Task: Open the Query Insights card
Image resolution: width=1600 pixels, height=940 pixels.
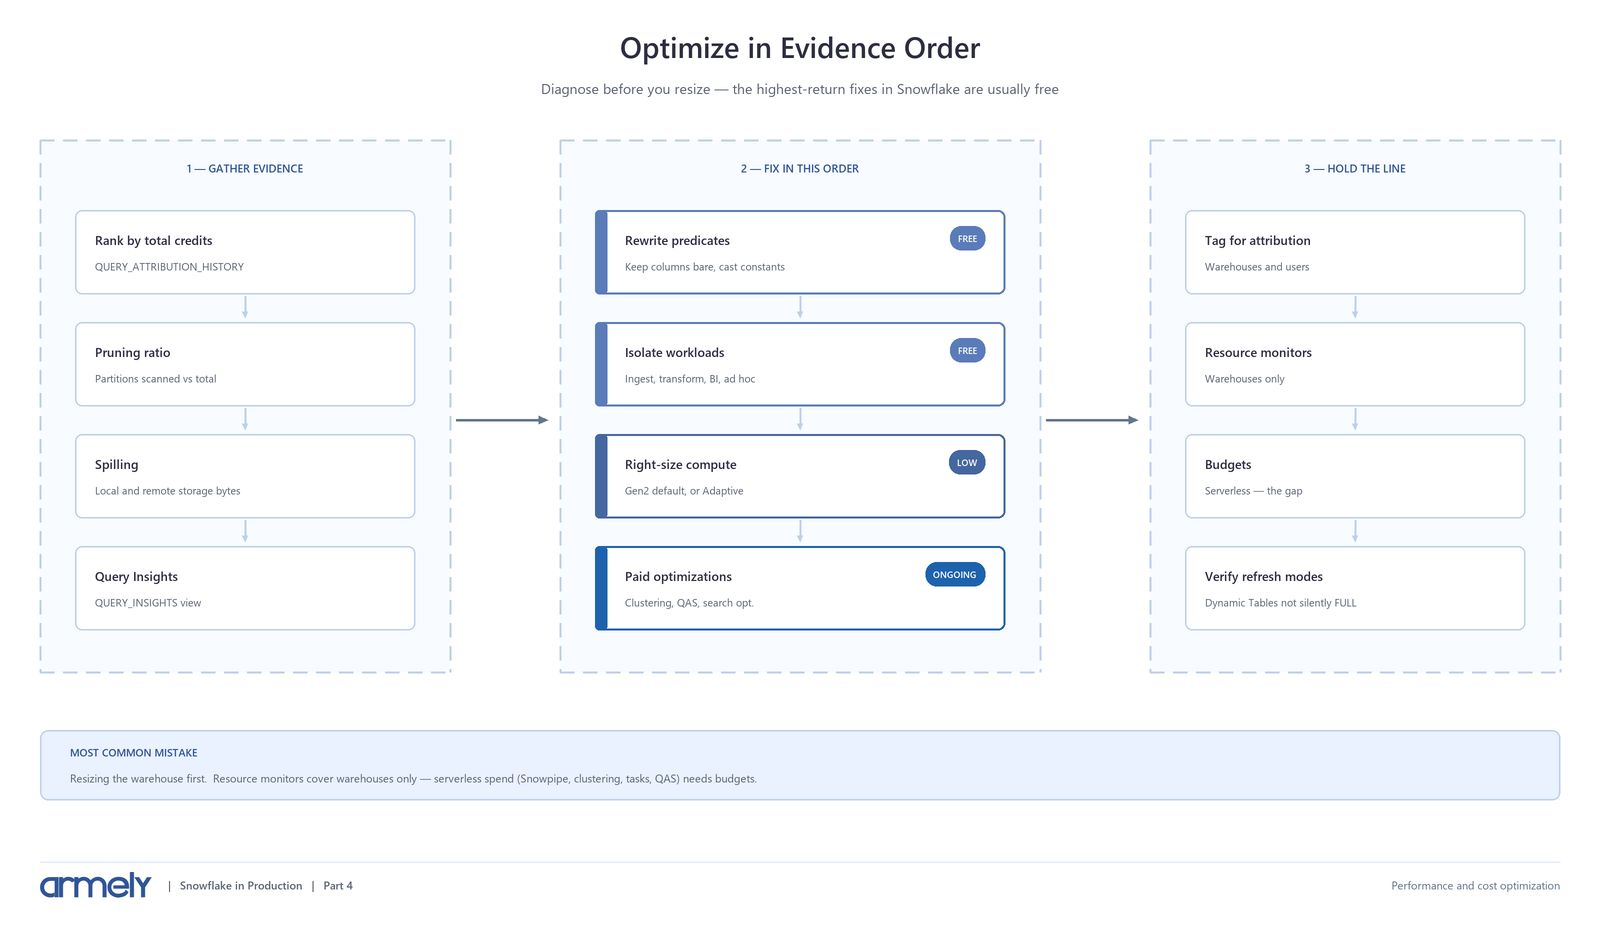Action: pyautogui.click(x=245, y=588)
